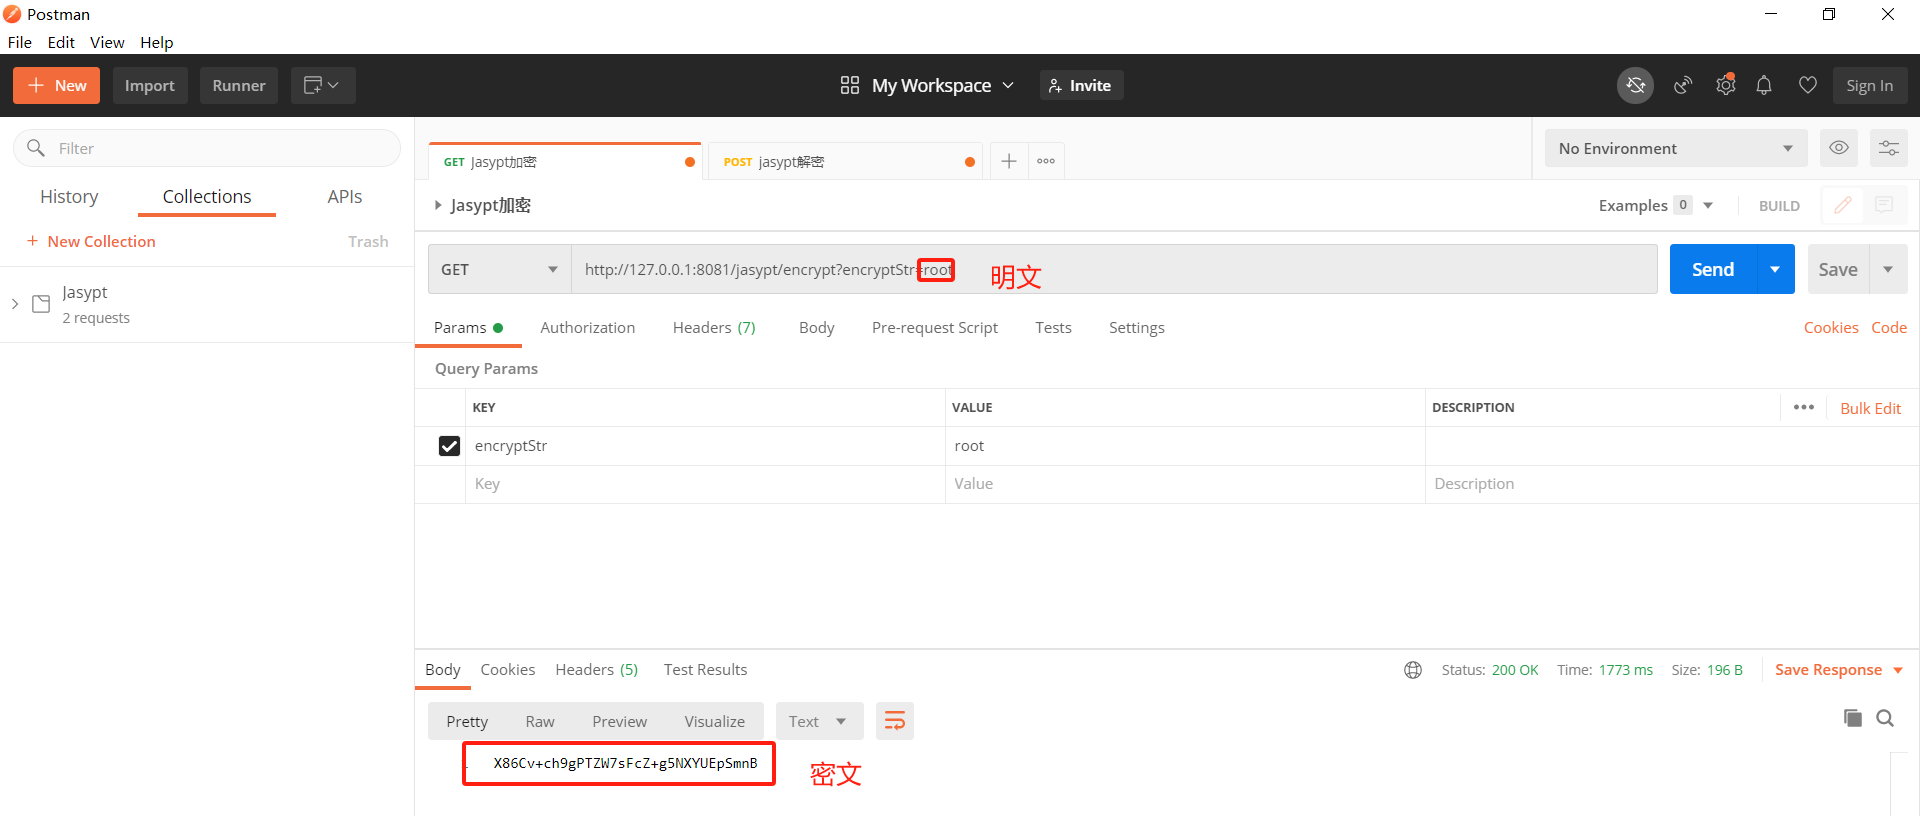Select the Visualize response view
Viewport: 1920px width, 816px height.
[x=714, y=721]
